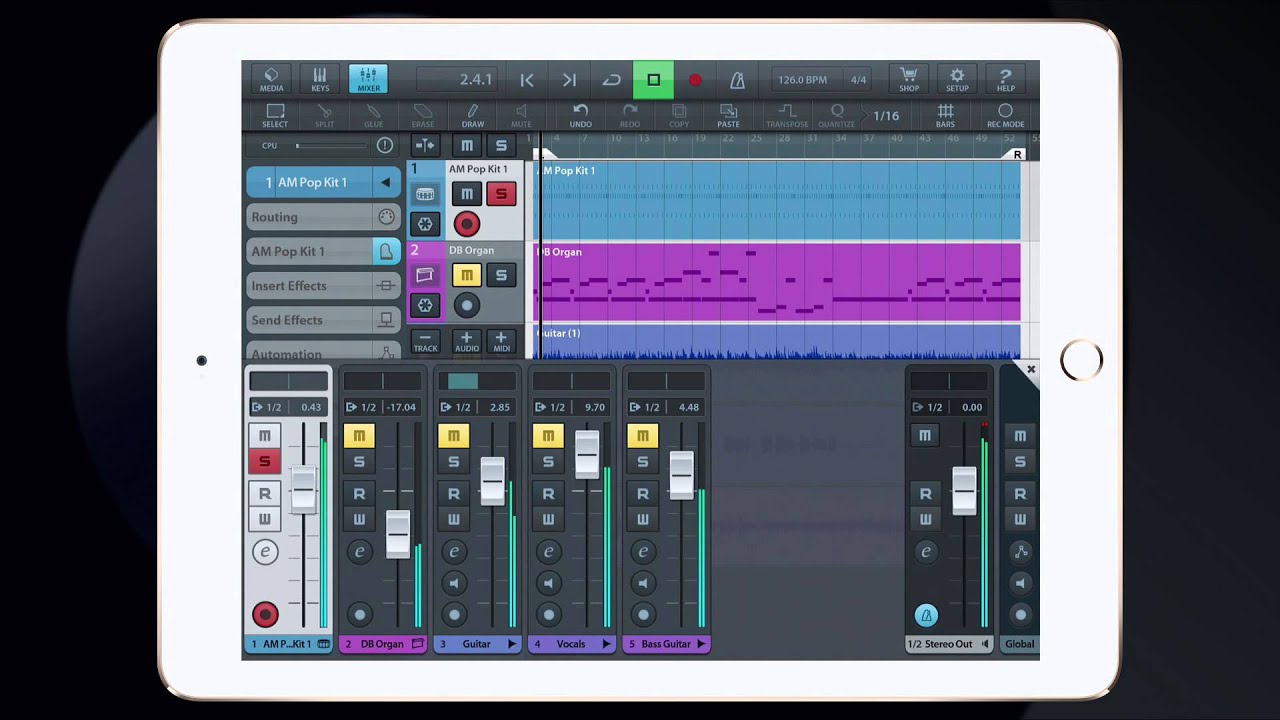The width and height of the screenshot is (1280, 720).
Task: Open the 1/16 quantize value selector
Action: (x=886, y=116)
